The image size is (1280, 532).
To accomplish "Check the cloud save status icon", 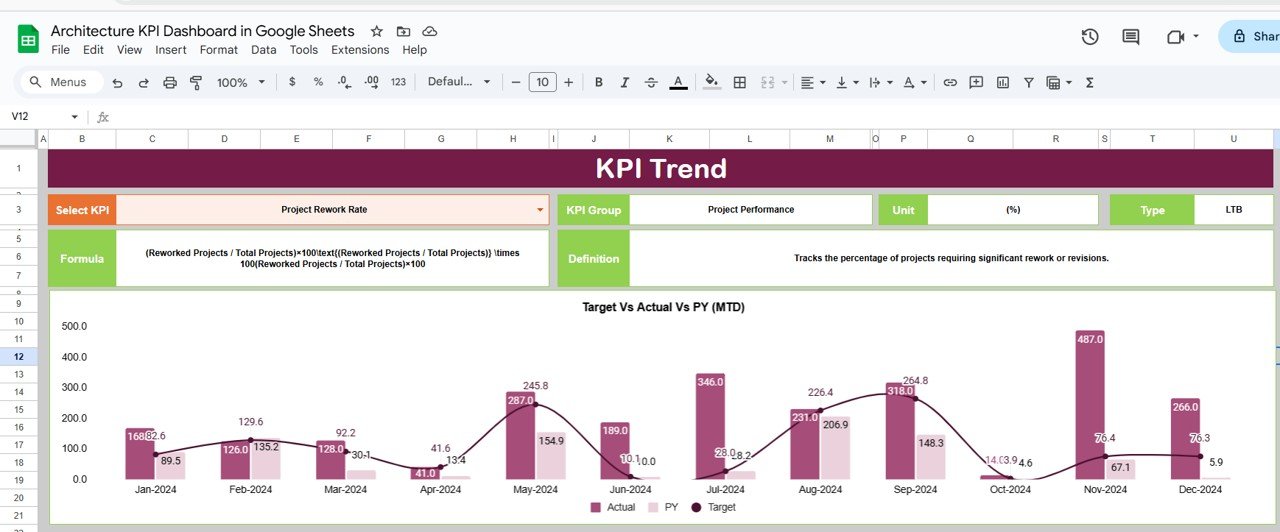I will pos(430,31).
